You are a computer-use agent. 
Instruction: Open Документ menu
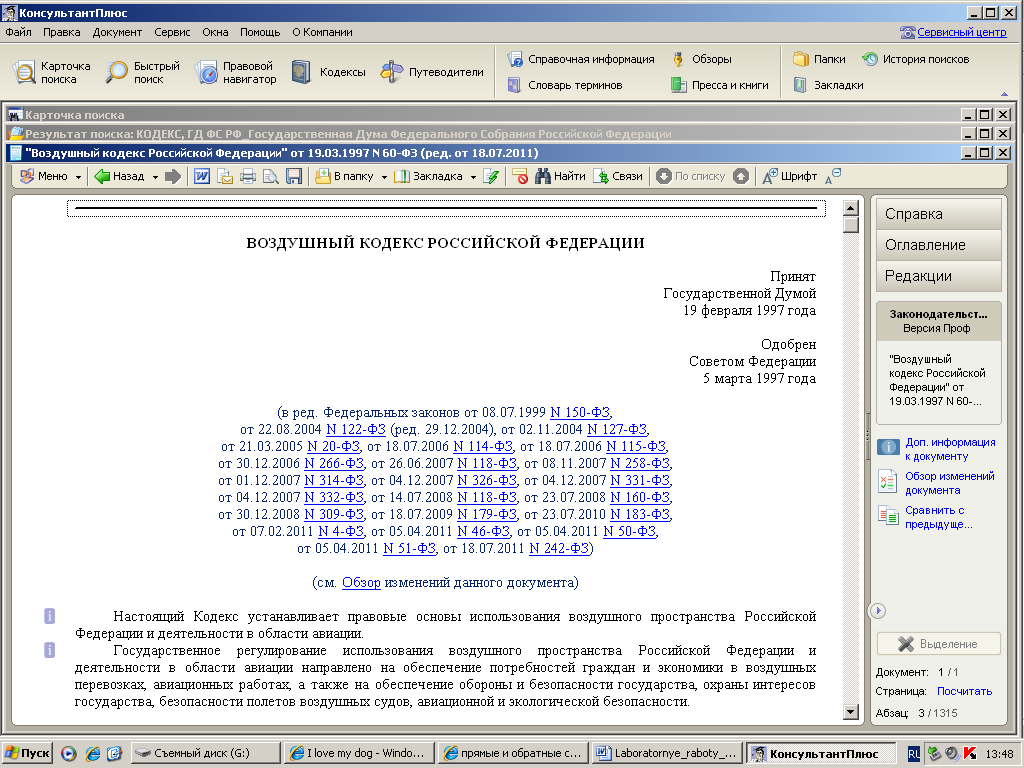117,32
